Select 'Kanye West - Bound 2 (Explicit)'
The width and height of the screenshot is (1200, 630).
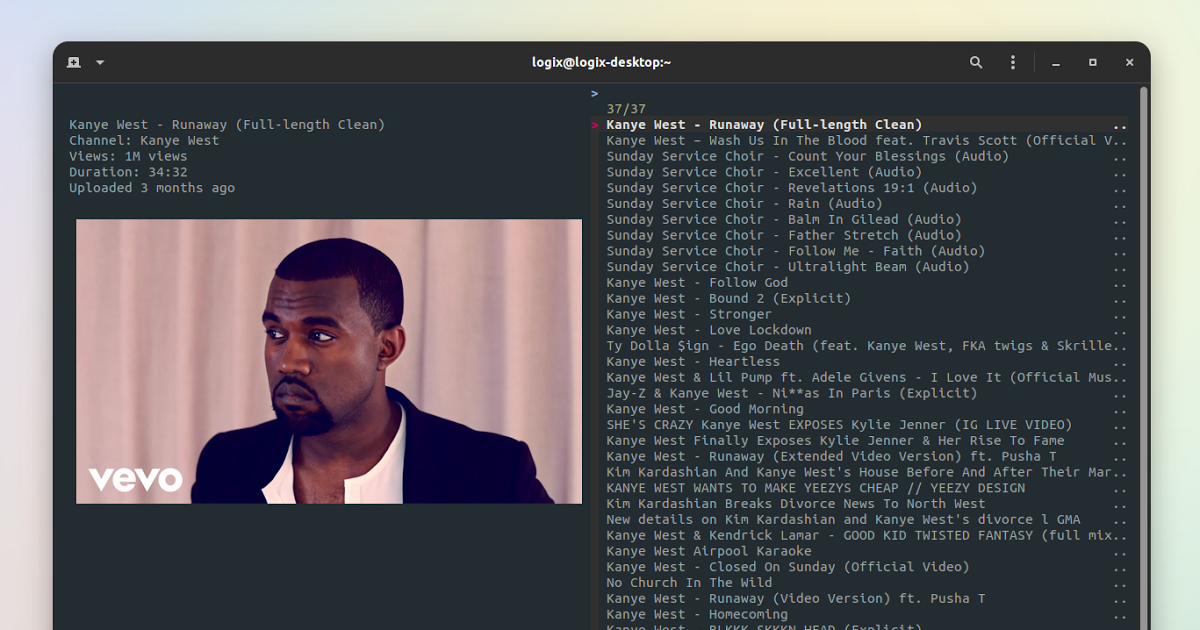(x=866, y=299)
